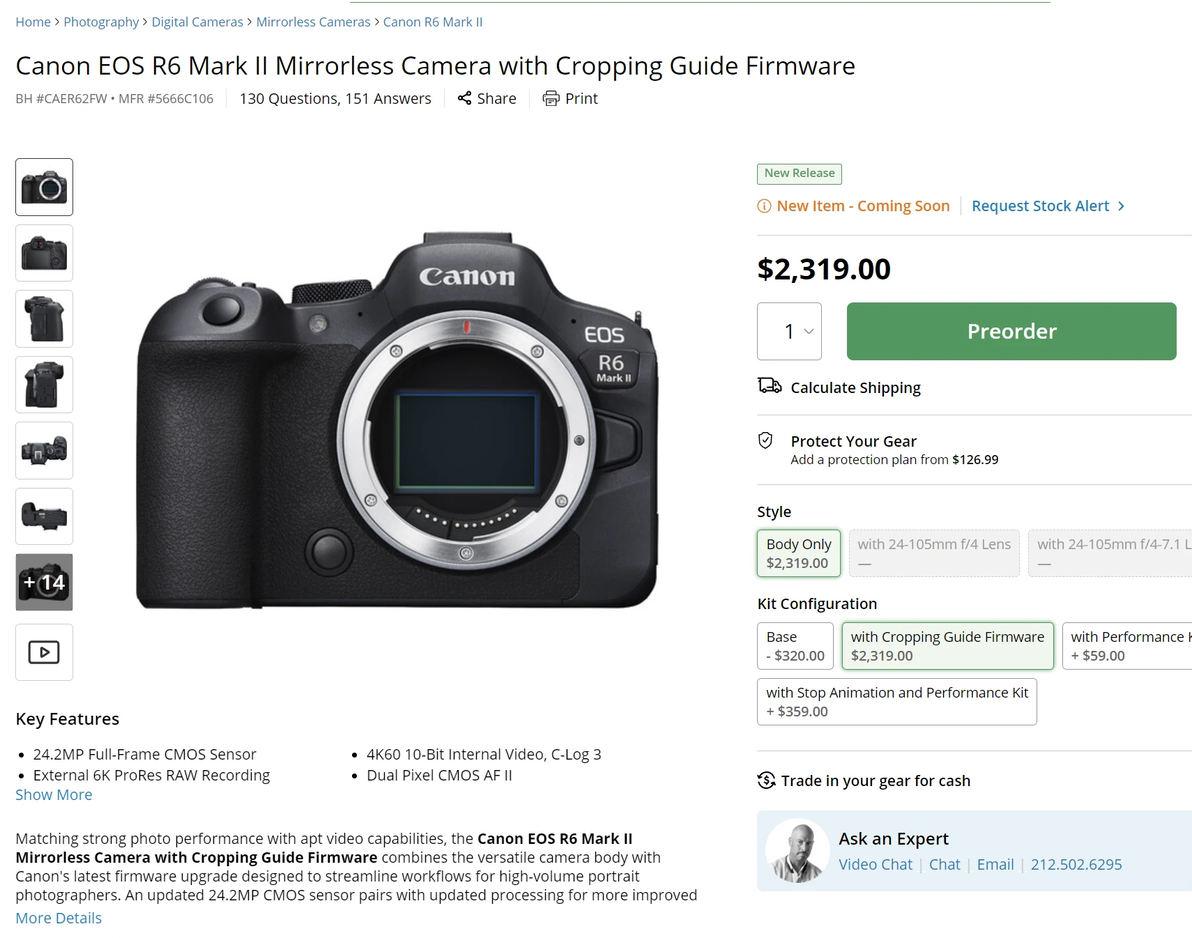Click the Print icon

coord(551,98)
